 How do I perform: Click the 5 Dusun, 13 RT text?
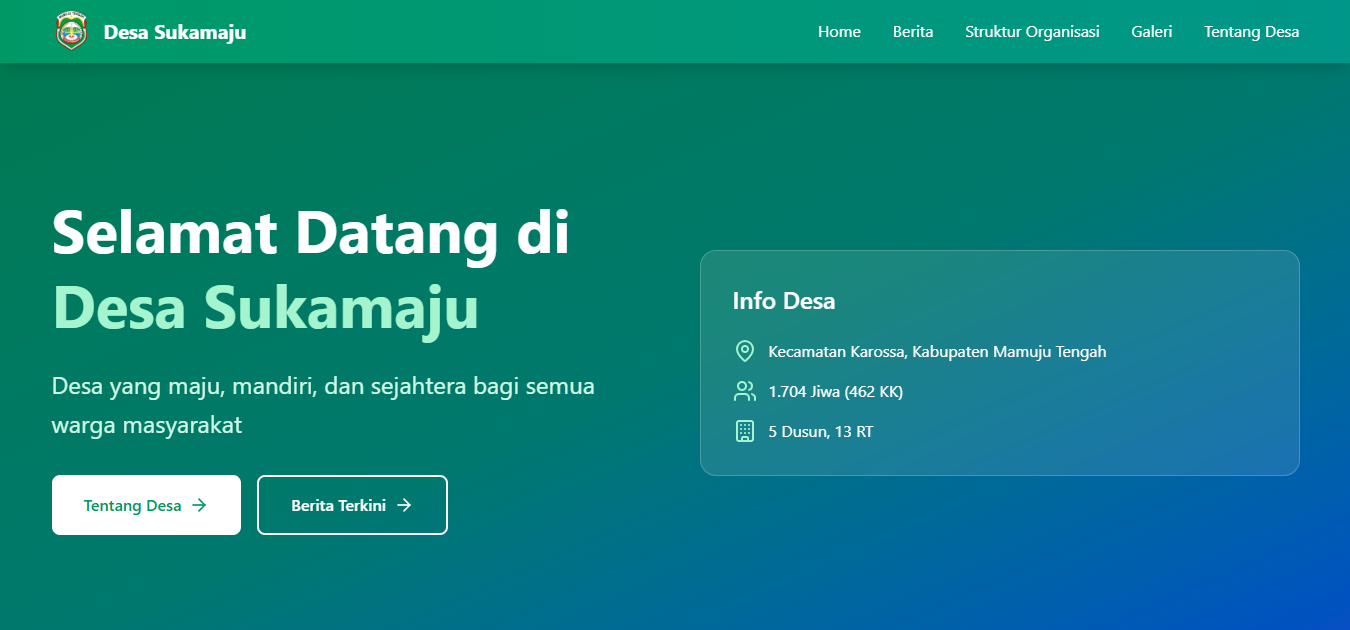[820, 431]
